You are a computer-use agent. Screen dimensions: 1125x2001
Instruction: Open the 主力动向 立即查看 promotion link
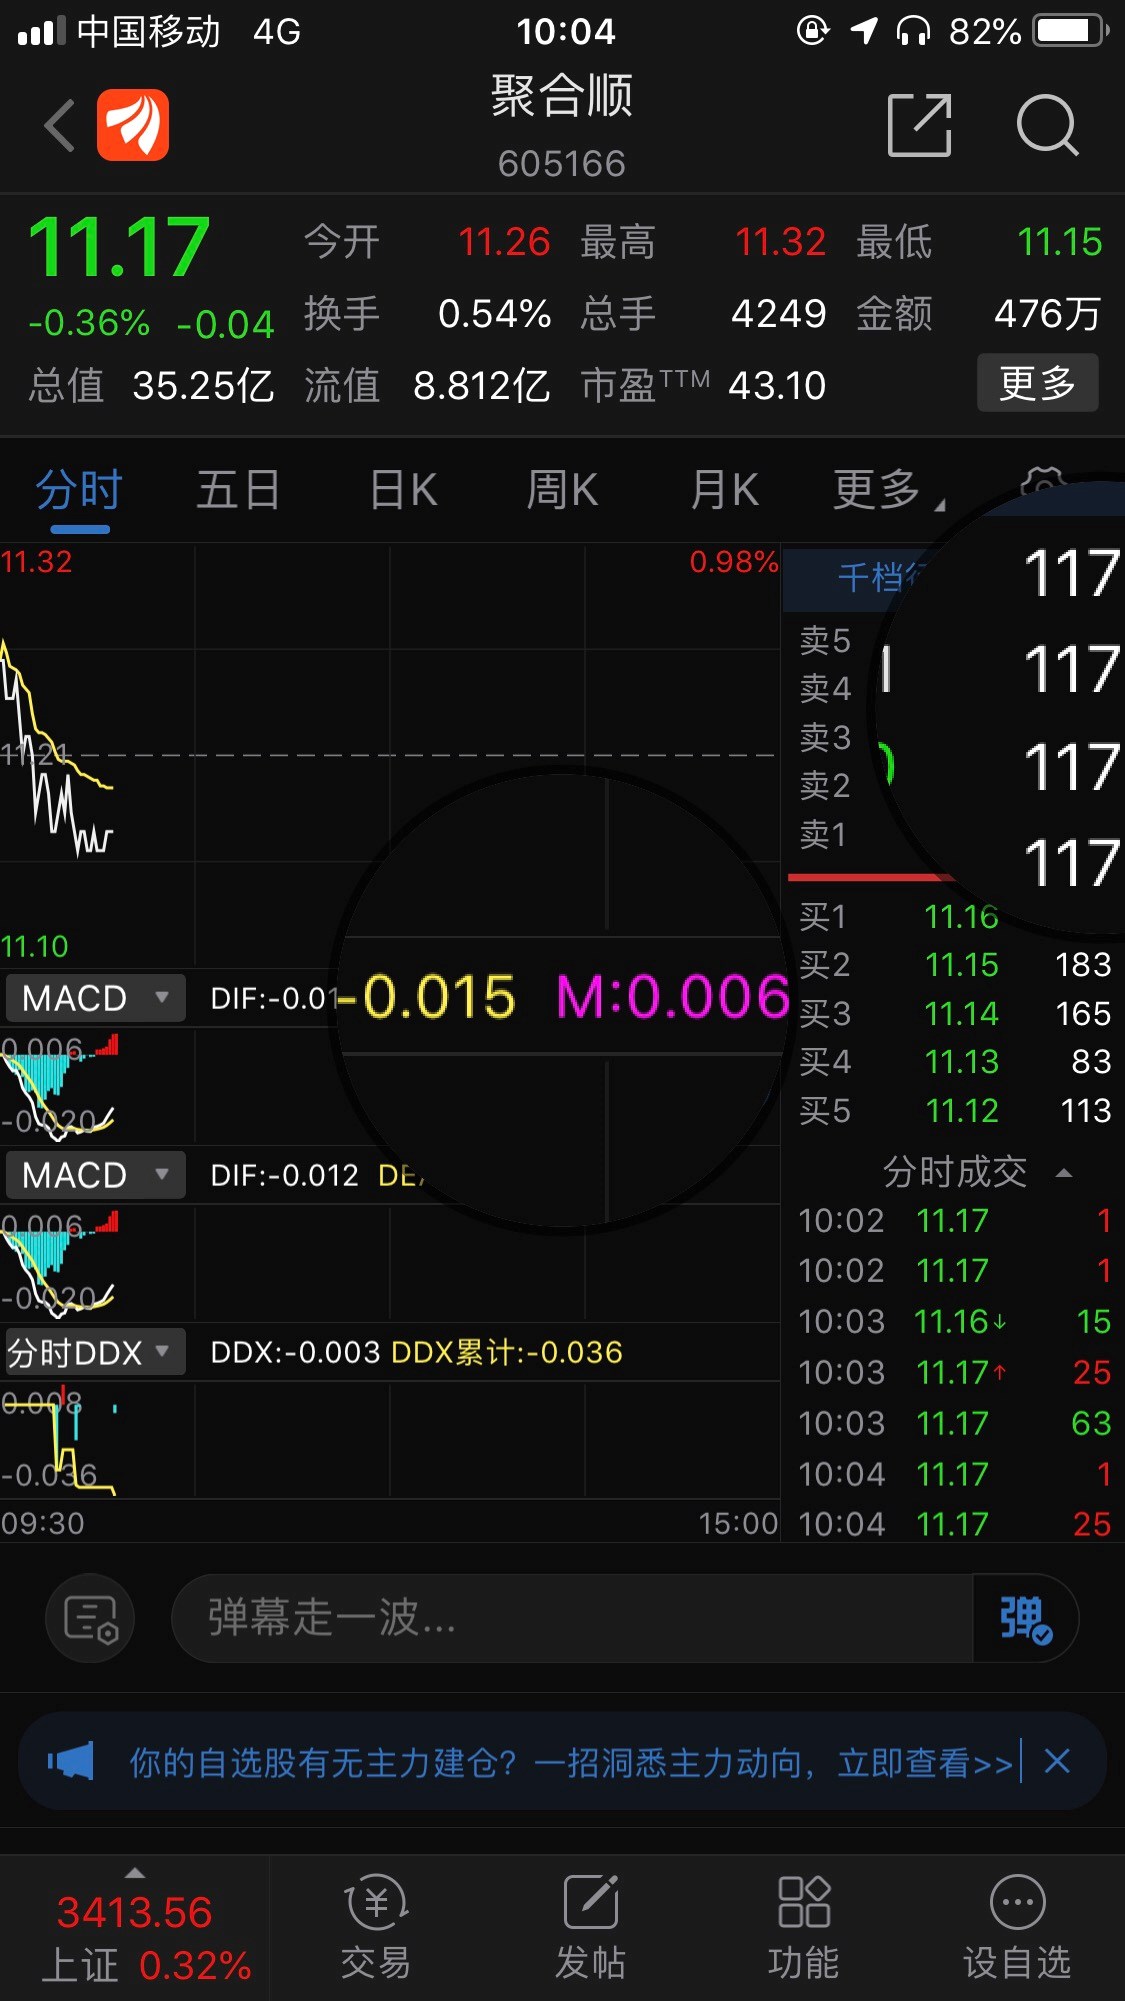[572, 1762]
